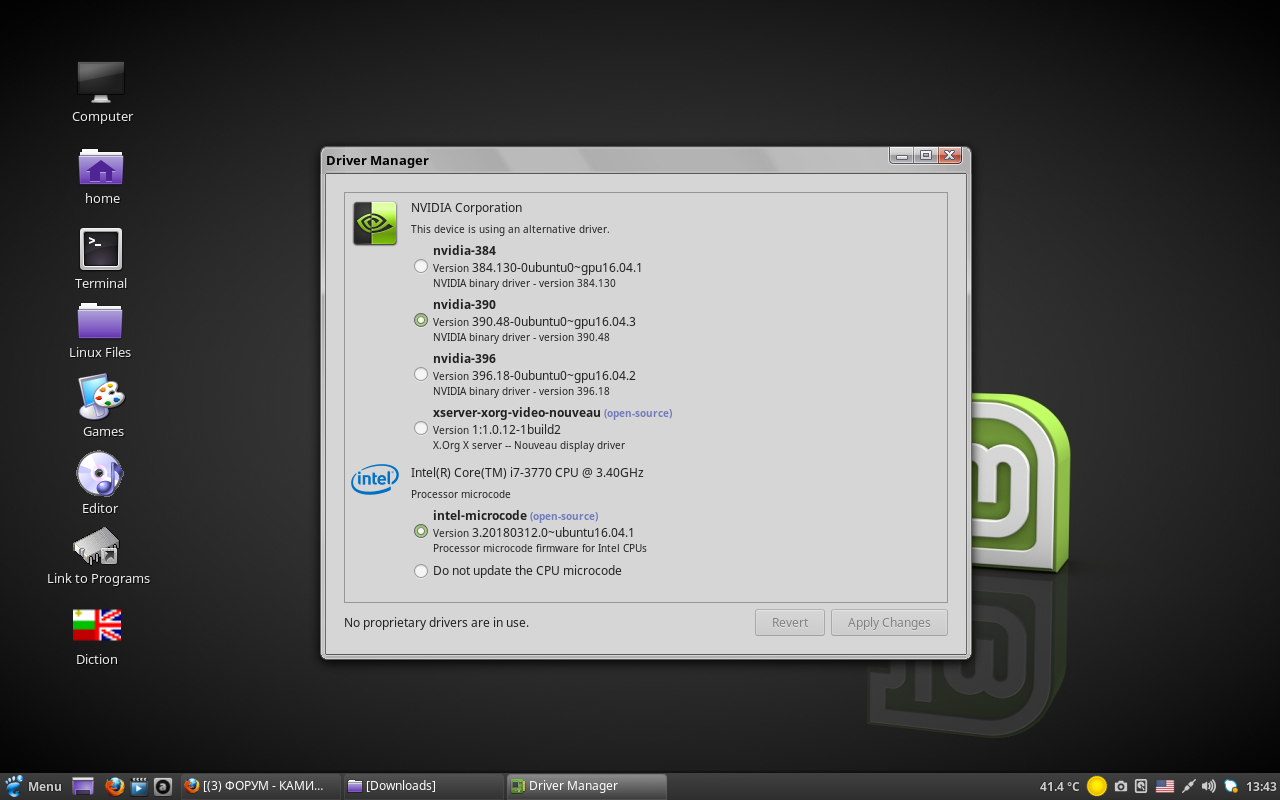Select 'Do not update the CPU microcode'
This screenshot has height=800, width=1280.
click(421, 571)
